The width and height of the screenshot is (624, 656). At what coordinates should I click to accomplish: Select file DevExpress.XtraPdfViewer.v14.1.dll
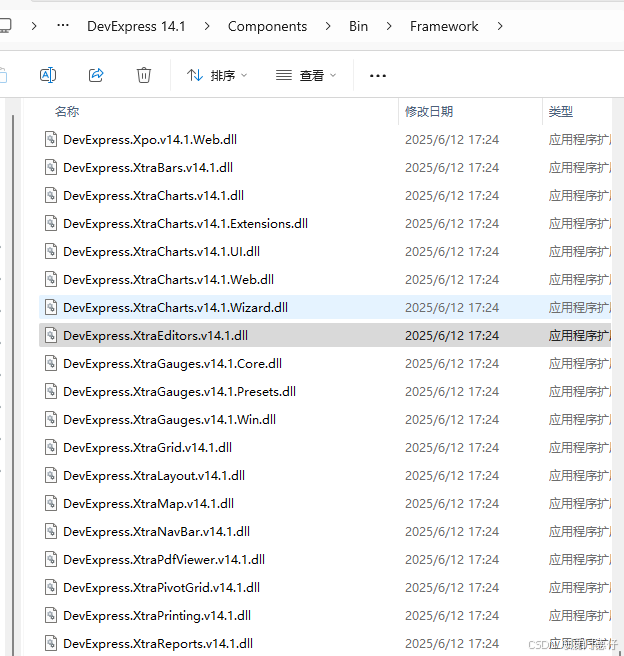coord(325,560)
